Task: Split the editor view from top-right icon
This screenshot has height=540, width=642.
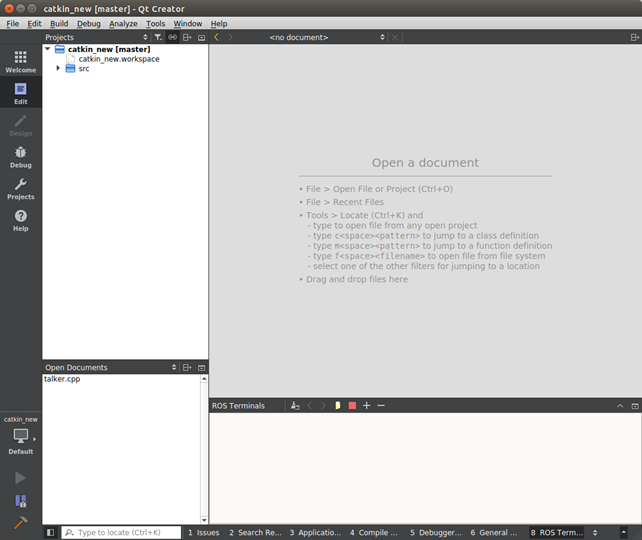Action: tap(634, 37)
